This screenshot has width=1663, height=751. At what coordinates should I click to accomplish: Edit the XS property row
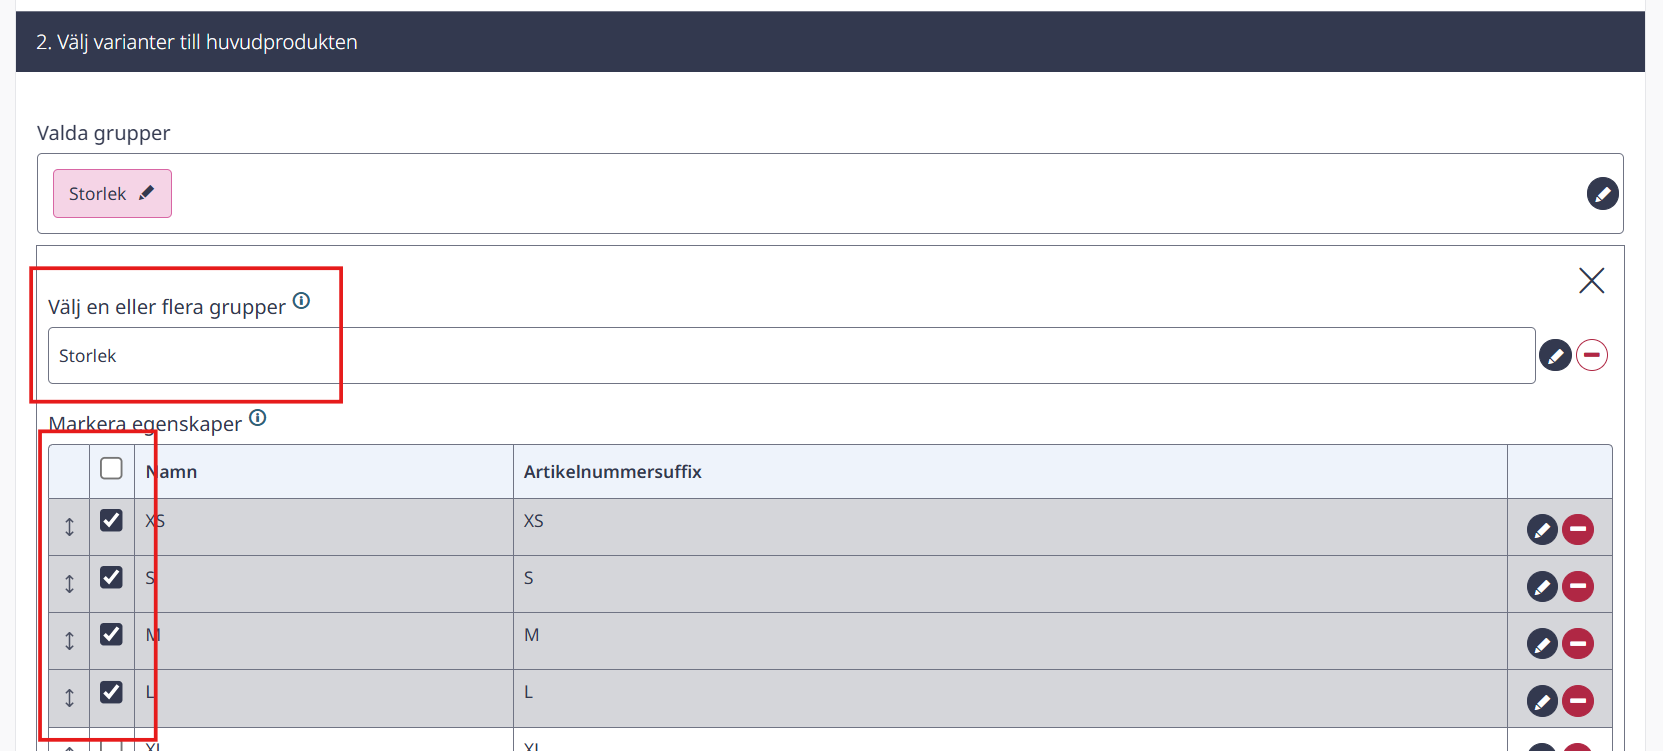pyautogui.click(x=1542, y=529)
